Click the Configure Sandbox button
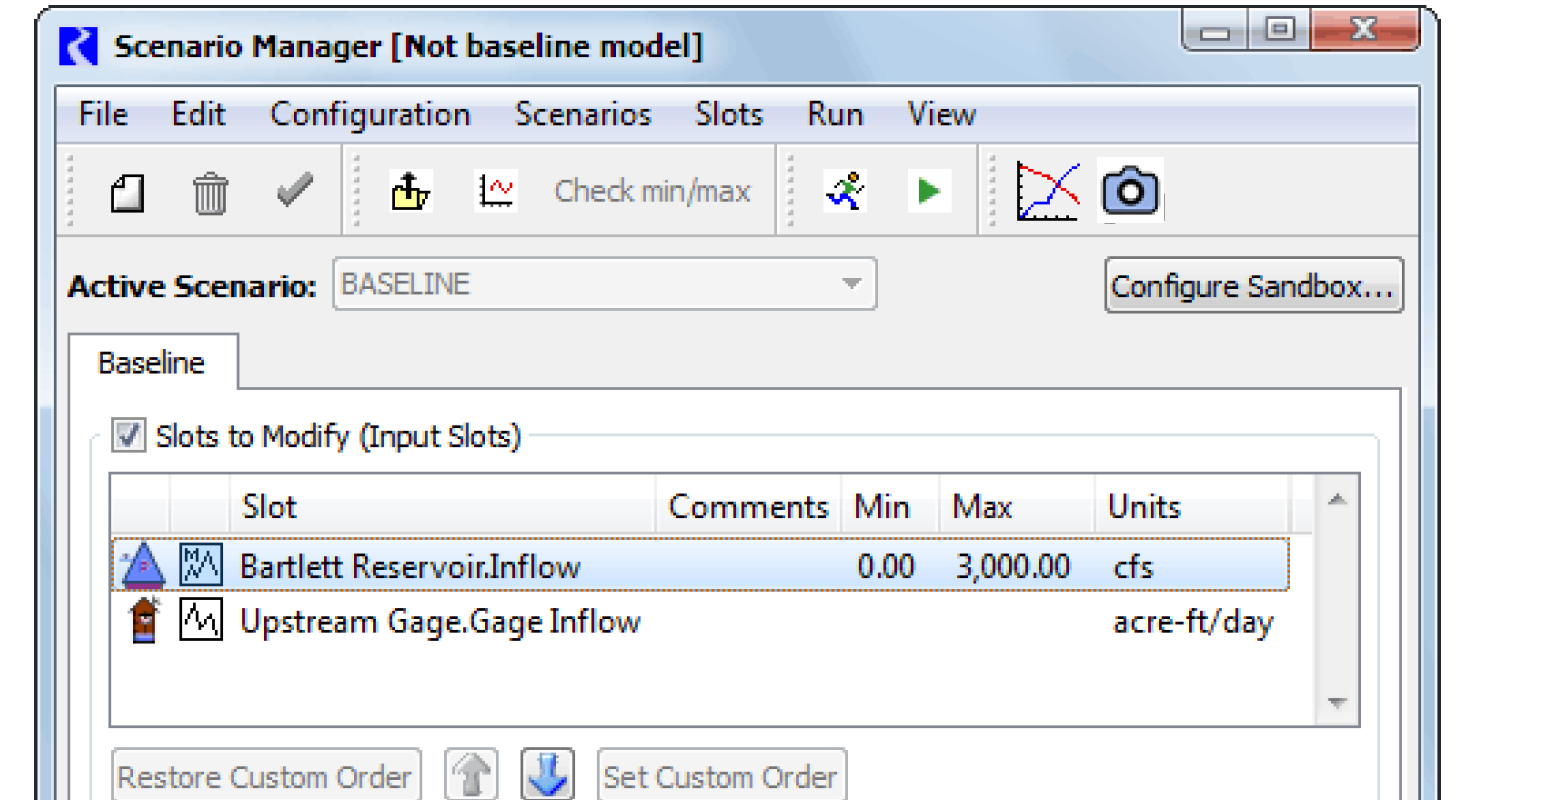This screenshot has height=800, width=1559. pyautogui.click(x=1253, y=287)
